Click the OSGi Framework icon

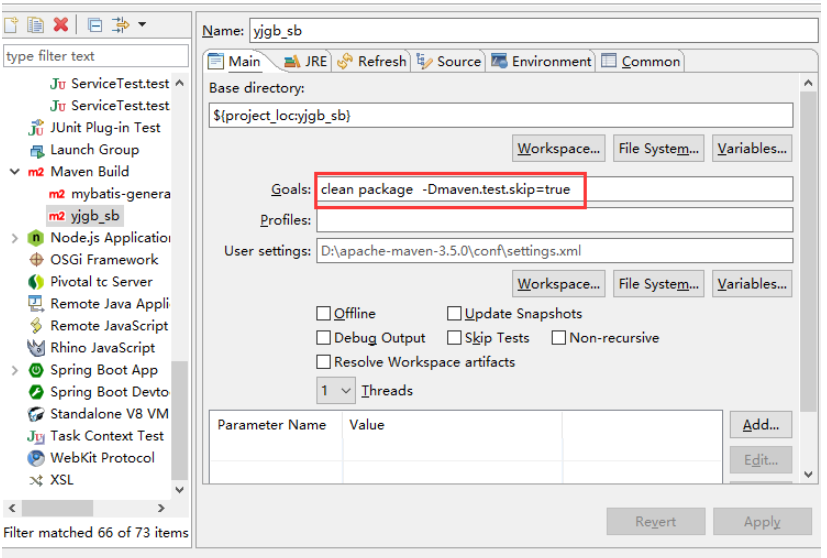[x=36, y=260]
